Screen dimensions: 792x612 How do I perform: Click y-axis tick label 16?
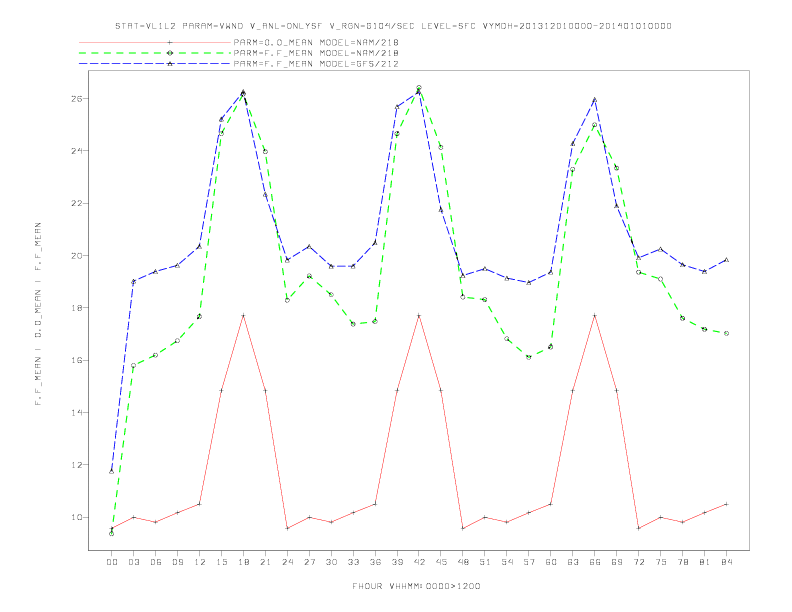[77, 361]
